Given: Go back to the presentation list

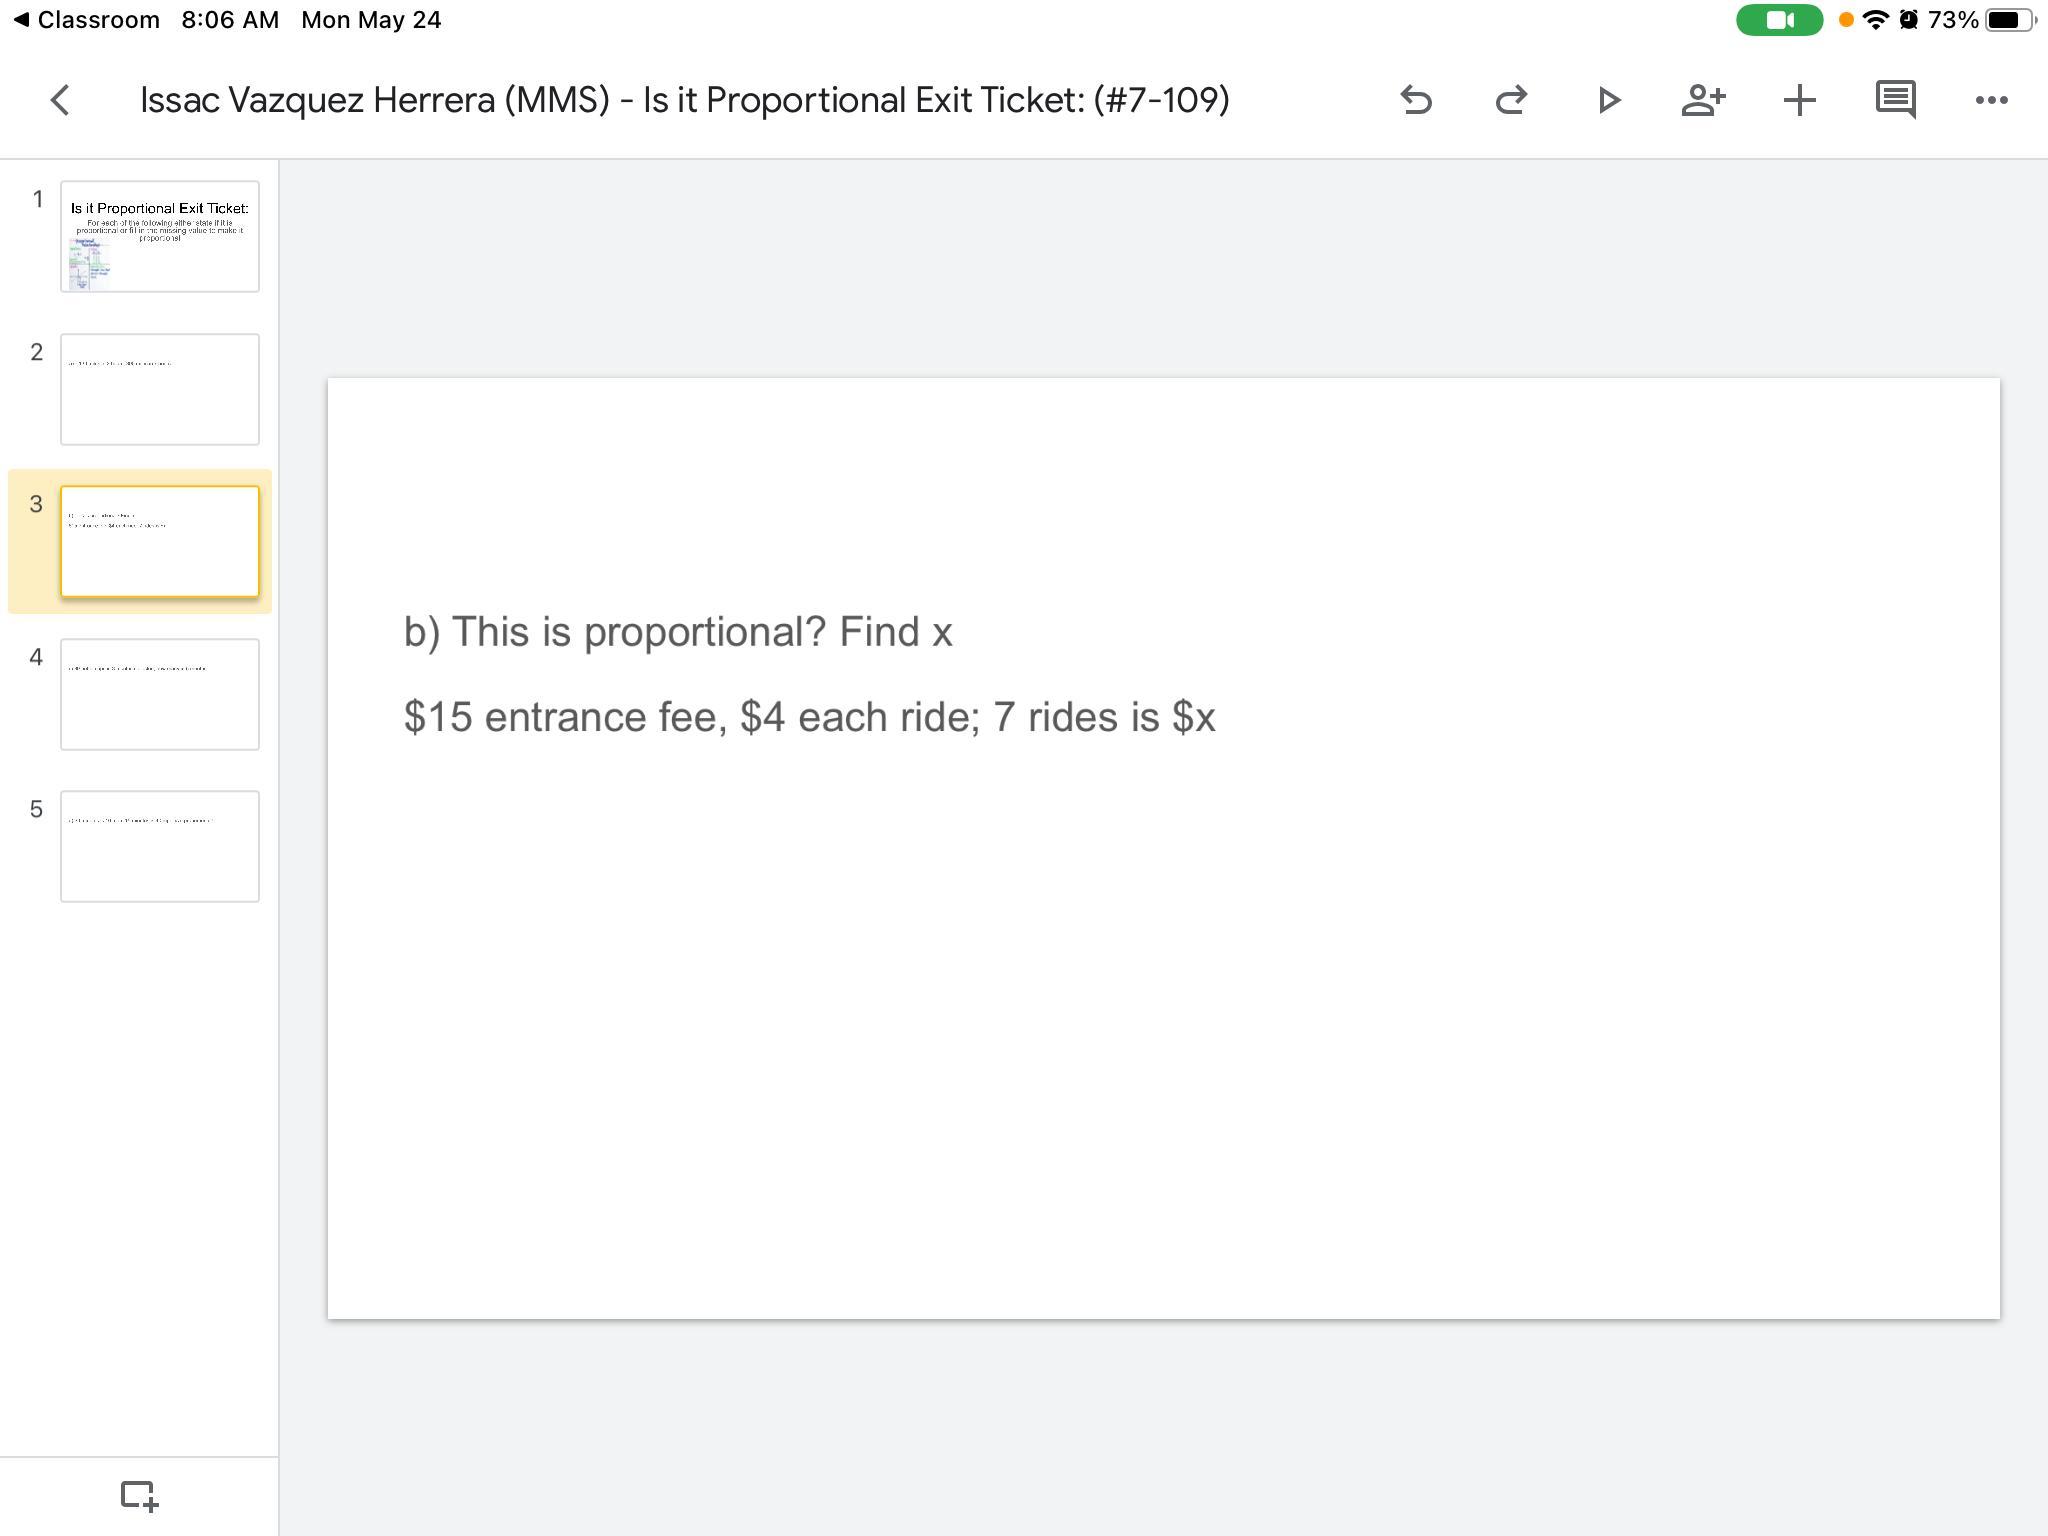Looking at the screenshot, I should pyautogui.click(x=60, y=99).
